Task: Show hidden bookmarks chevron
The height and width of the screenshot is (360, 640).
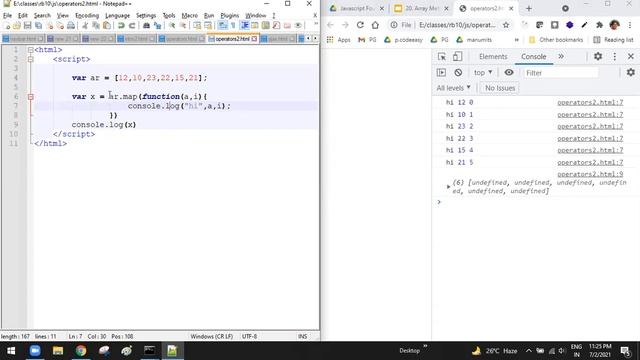Action: point(517,40)
